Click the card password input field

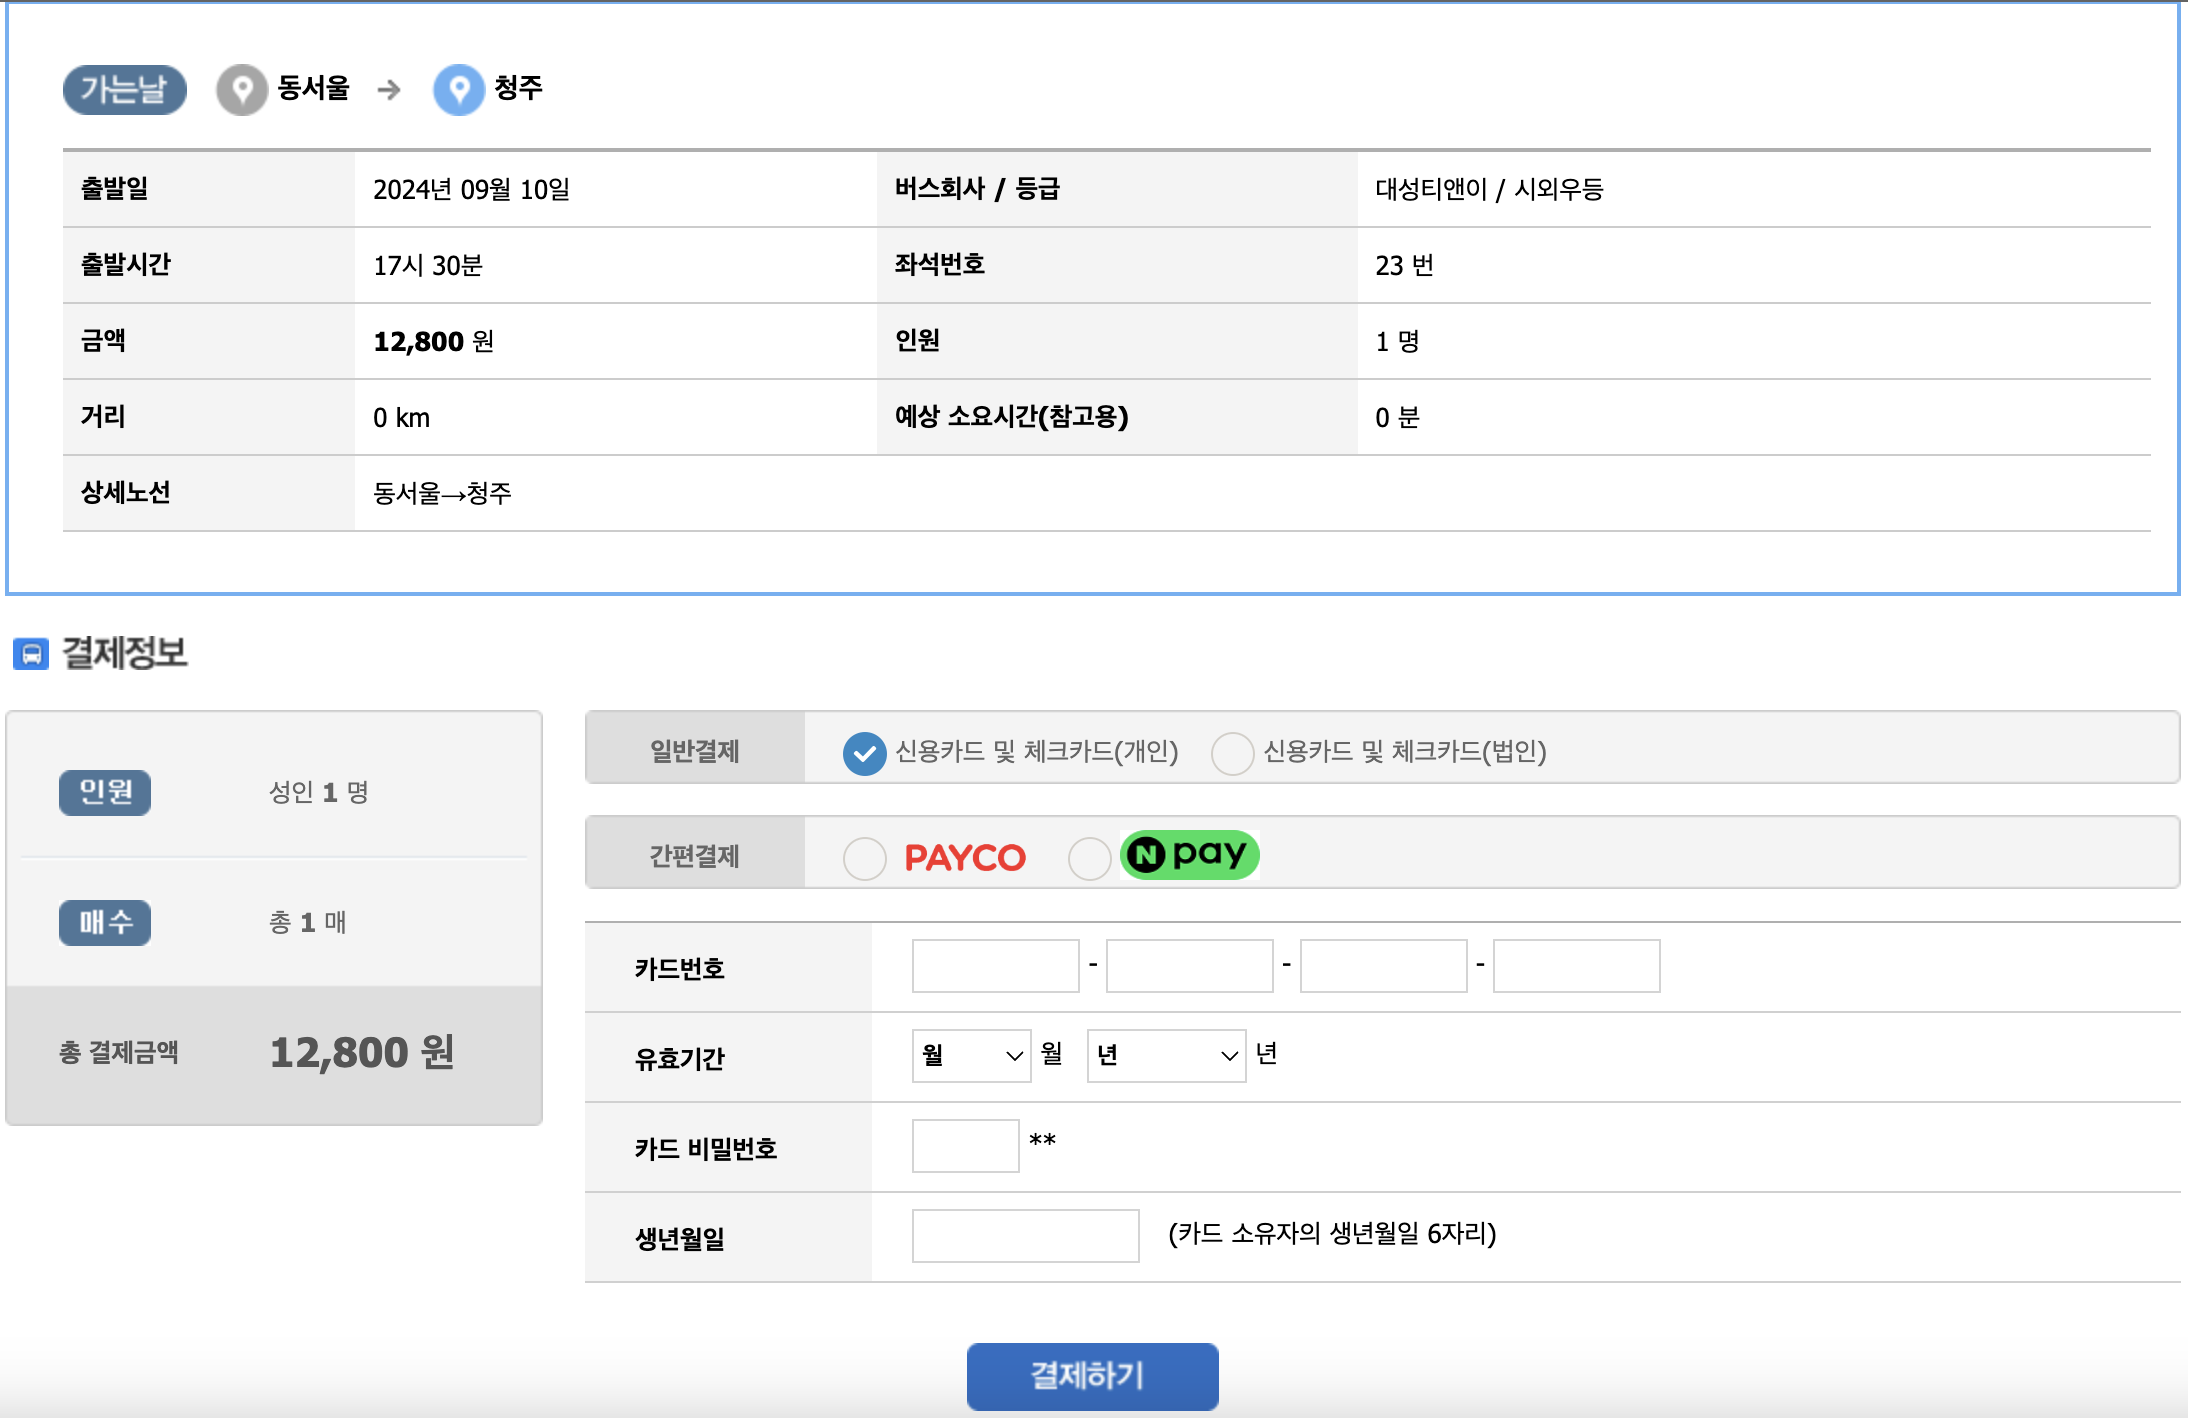click(x=965, y=1146)
